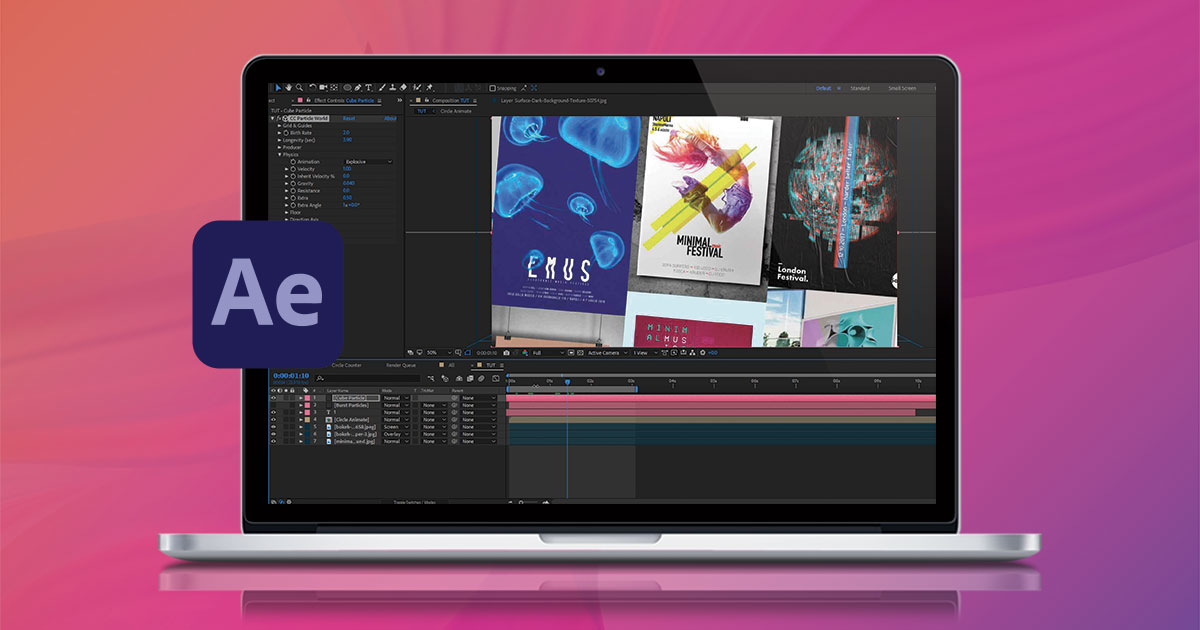Select the Type text tool

click(x=368, y=88)
